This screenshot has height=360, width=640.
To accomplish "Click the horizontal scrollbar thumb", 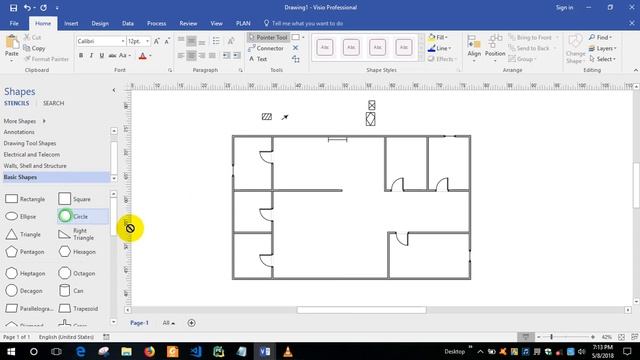I will click(362, 310).
